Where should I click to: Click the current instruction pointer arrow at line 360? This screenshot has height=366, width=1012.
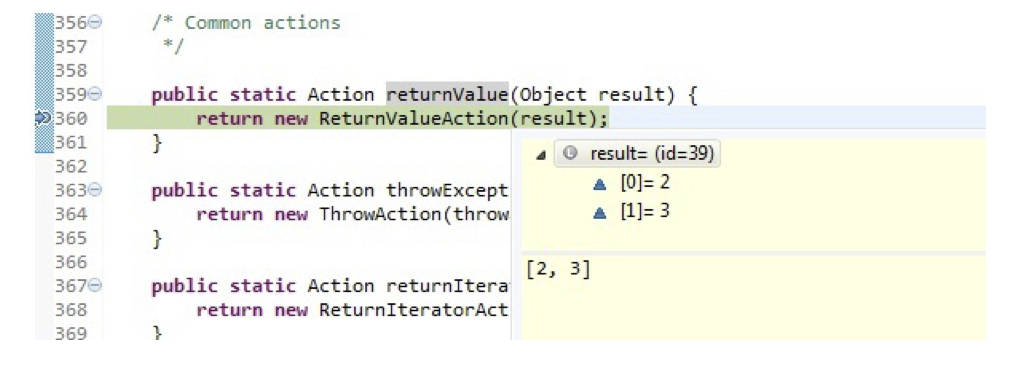point(43,118)
